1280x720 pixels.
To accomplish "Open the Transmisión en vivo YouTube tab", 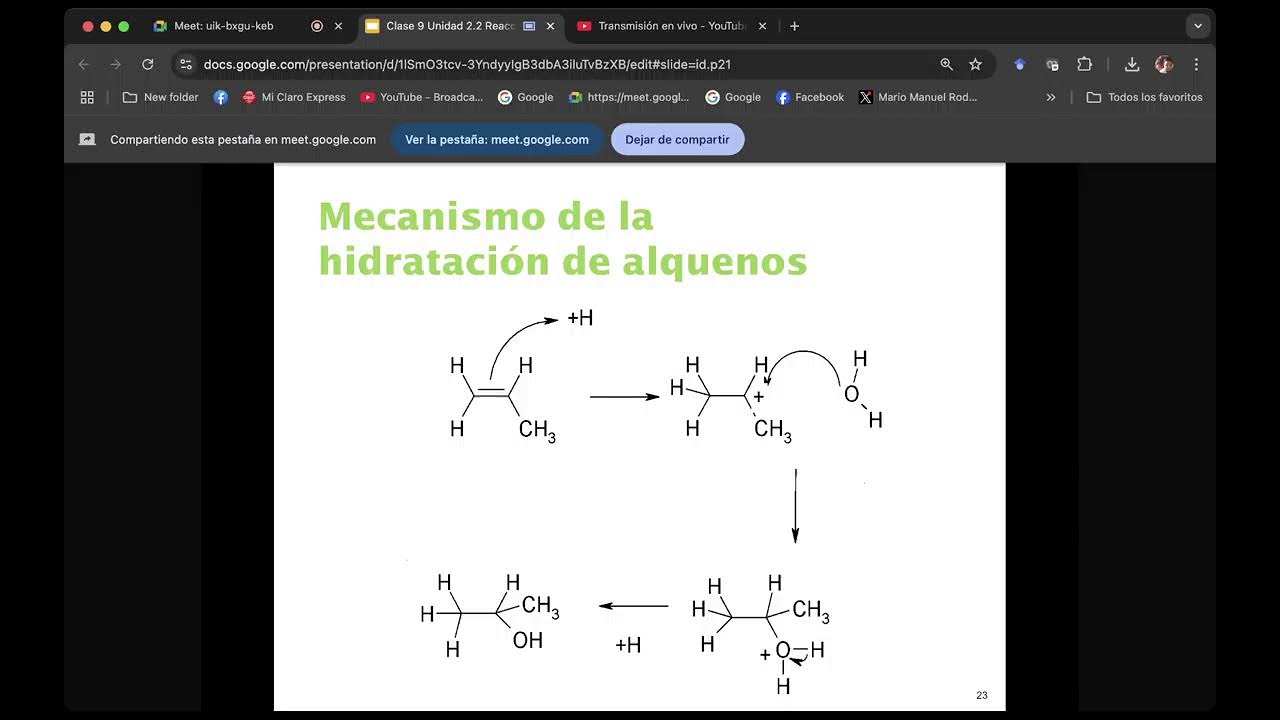I will pyautogui.click(x=672, y=26).
